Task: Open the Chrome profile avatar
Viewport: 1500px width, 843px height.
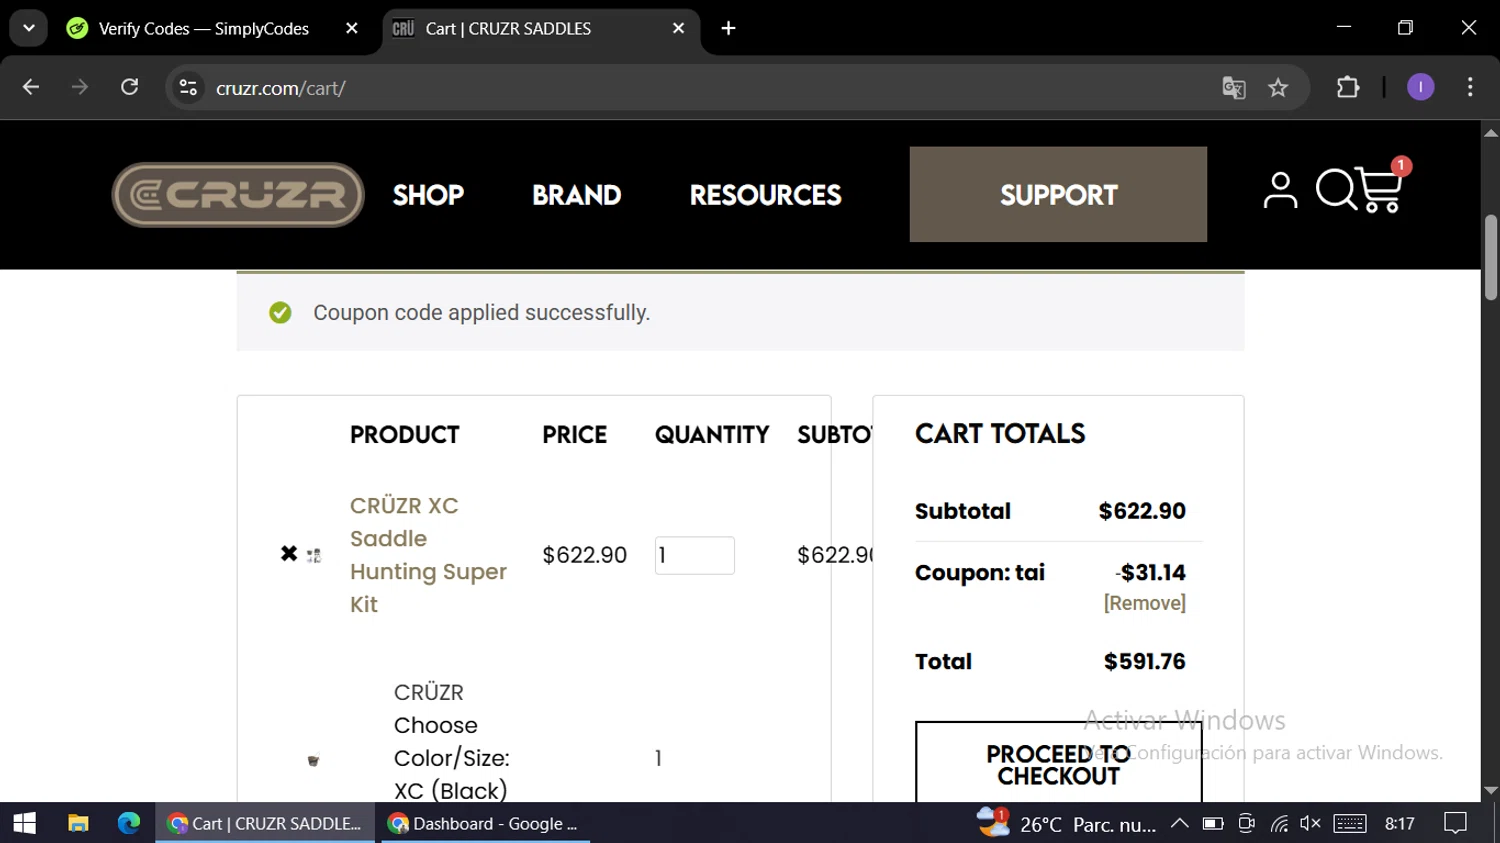Action: (x=1420, y=88)
